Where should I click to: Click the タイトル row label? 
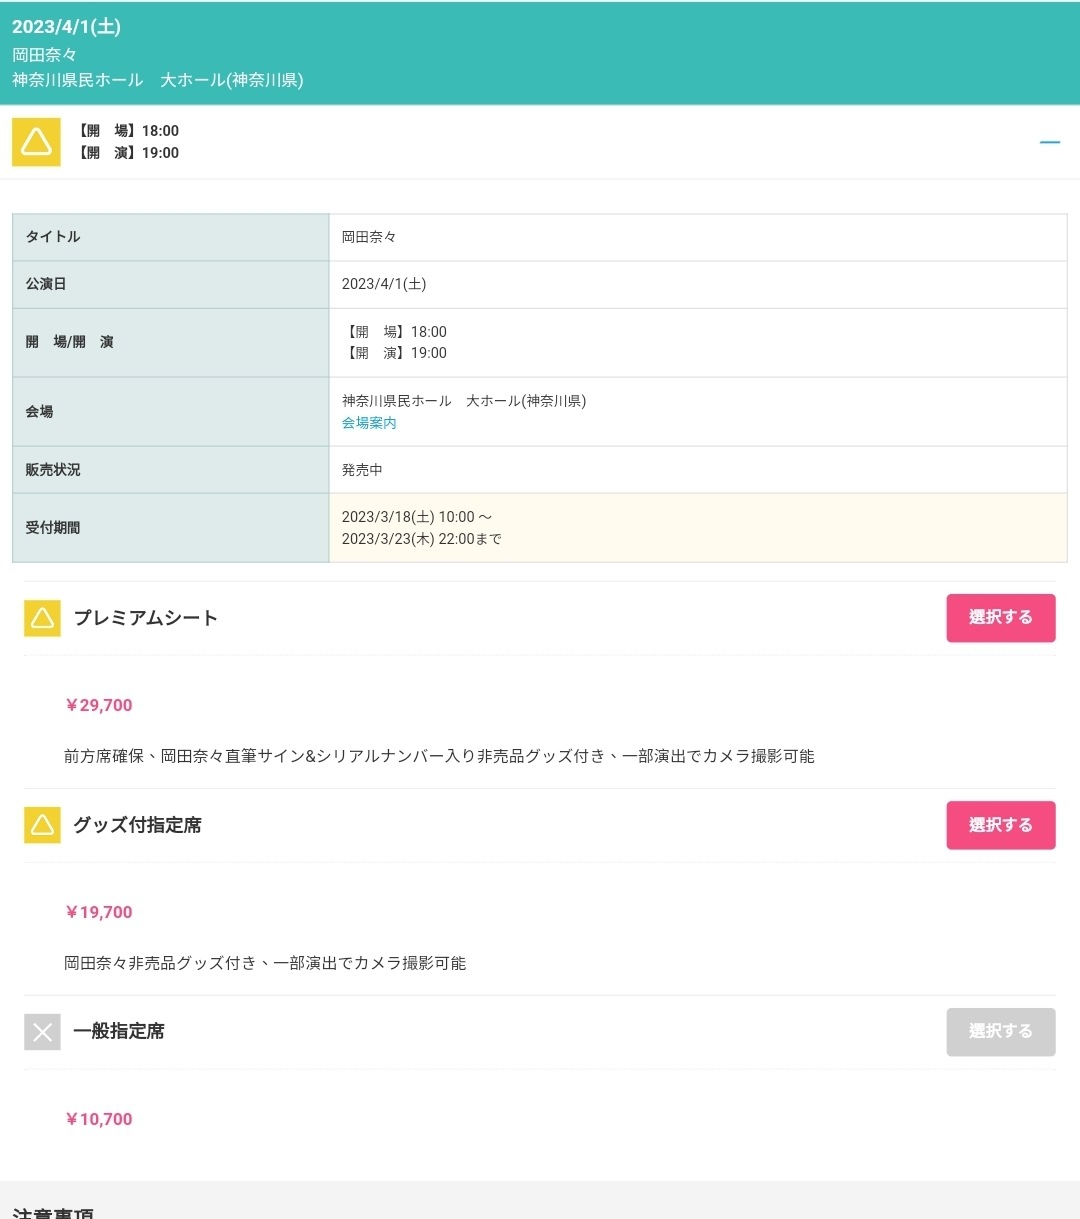pos(53,237)
